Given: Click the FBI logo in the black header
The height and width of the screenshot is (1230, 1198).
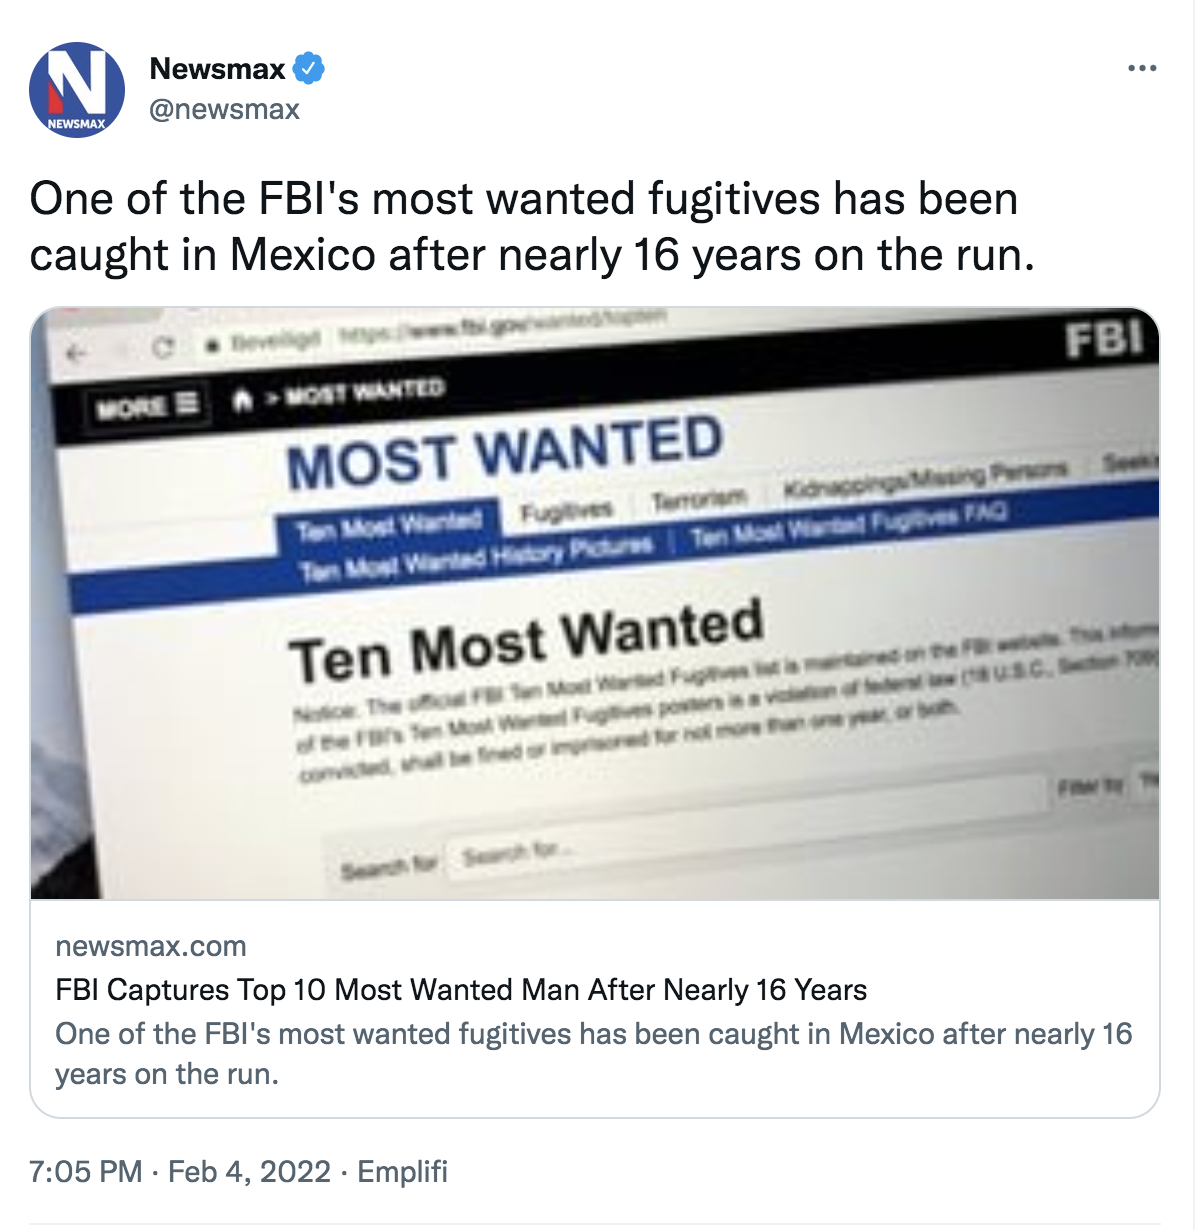Looking at the screenshot, I should click(x=1104, y=340).
